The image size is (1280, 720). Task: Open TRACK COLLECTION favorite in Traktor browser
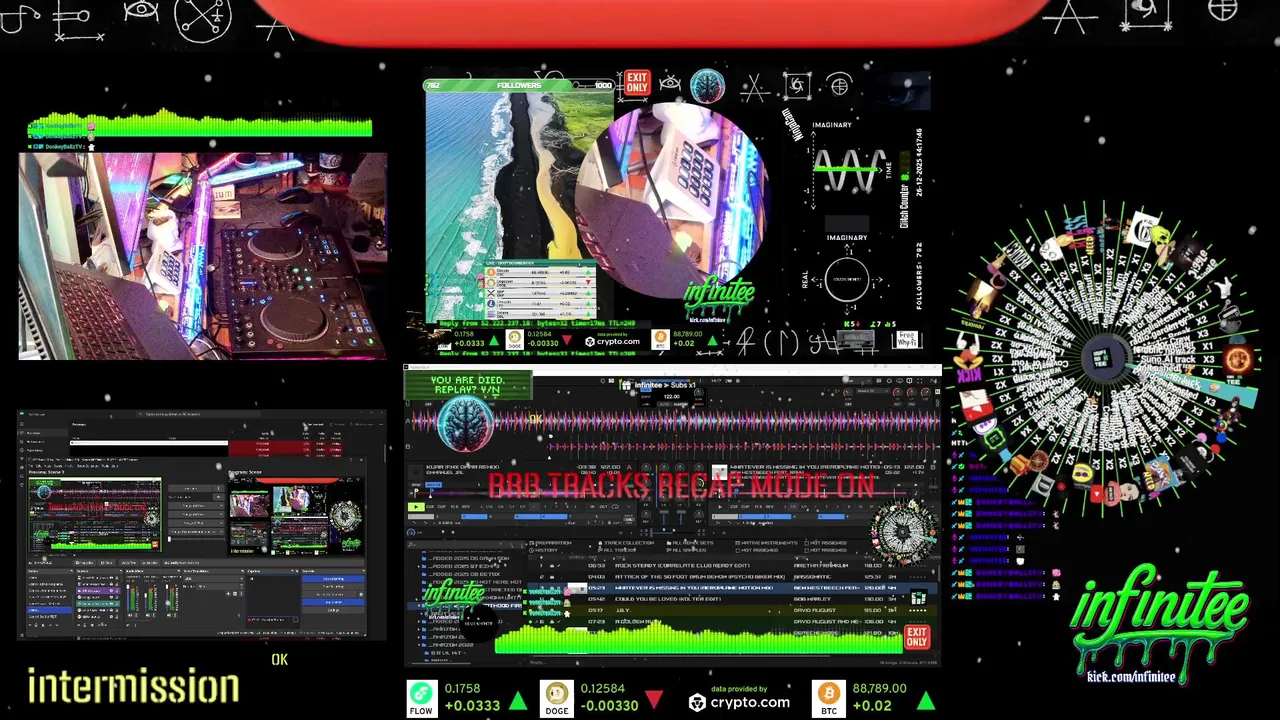(626, 543)
